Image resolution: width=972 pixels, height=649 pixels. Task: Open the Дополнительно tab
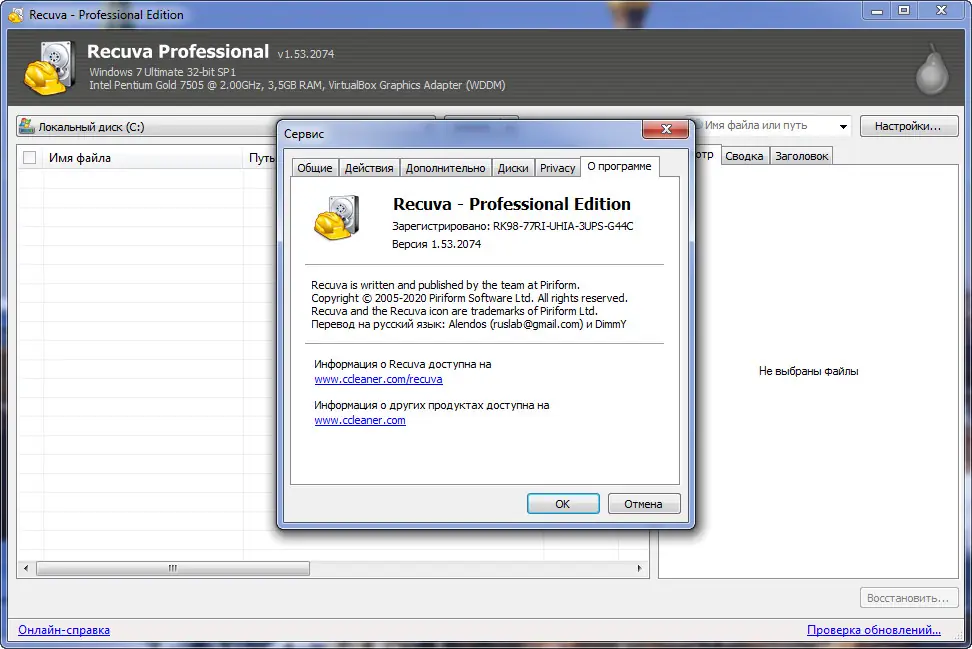pyautogui.click(x=445, y=168)
